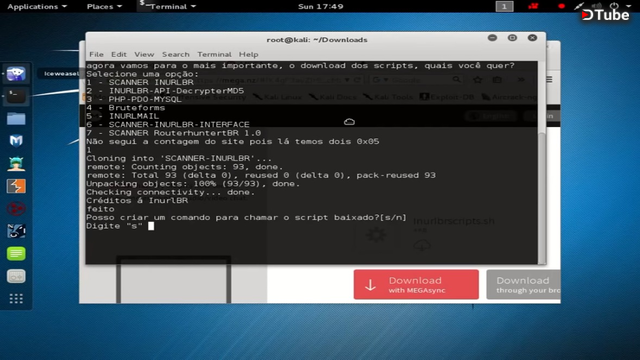The width and height of the screenshot is (640, 360).
Task: Open the terminal Search menu
Action: (176, 54)
